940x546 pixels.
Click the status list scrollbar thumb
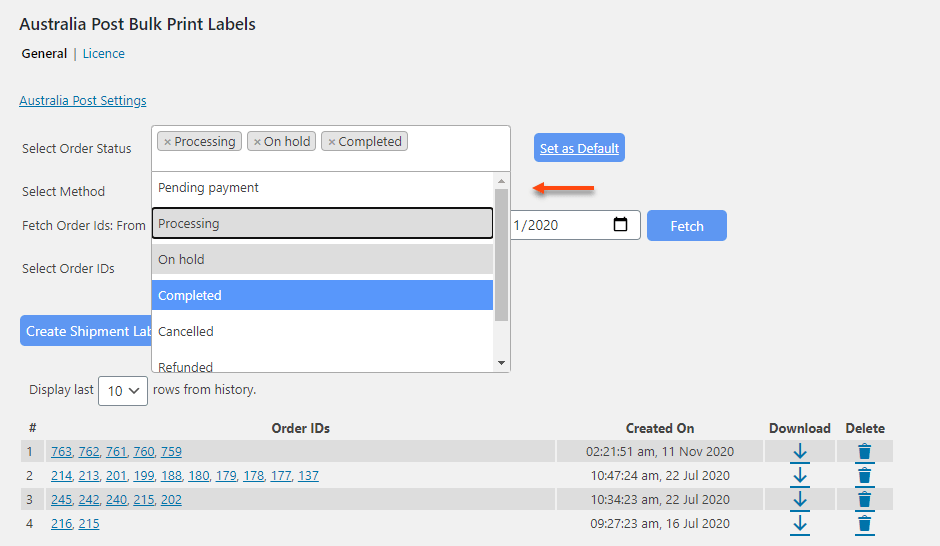point(501,255)
